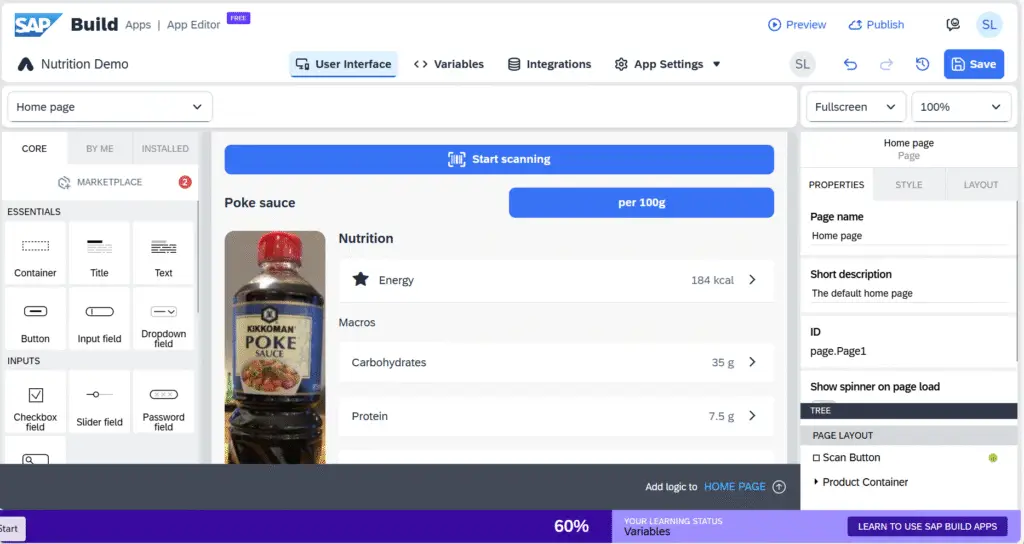
Task: Add a Container component from Essentials
Action: [35, 252]
